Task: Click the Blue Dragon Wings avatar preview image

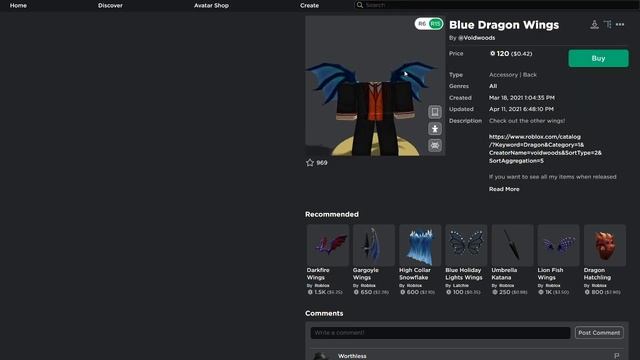Action: click(375, 86)
